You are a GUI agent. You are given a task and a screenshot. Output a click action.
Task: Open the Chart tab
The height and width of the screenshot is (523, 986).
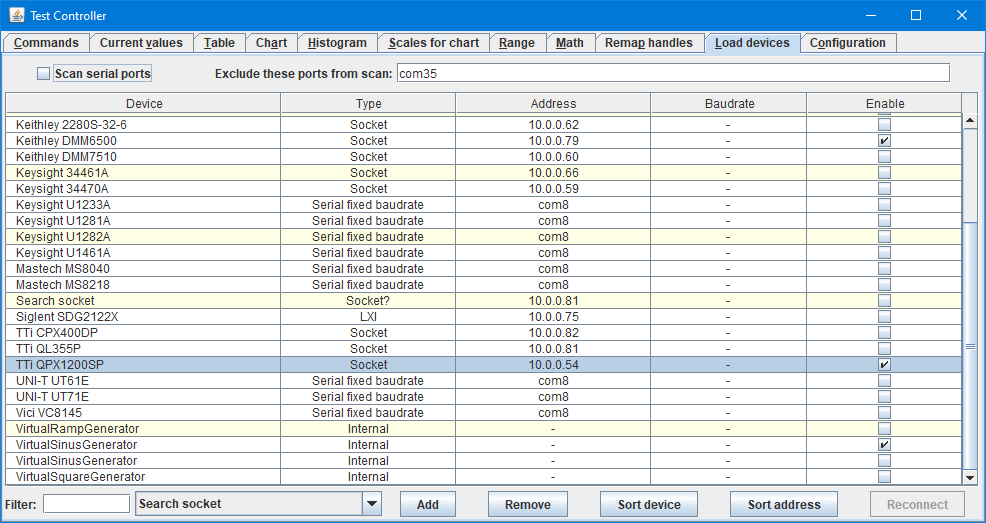point(271,43)
